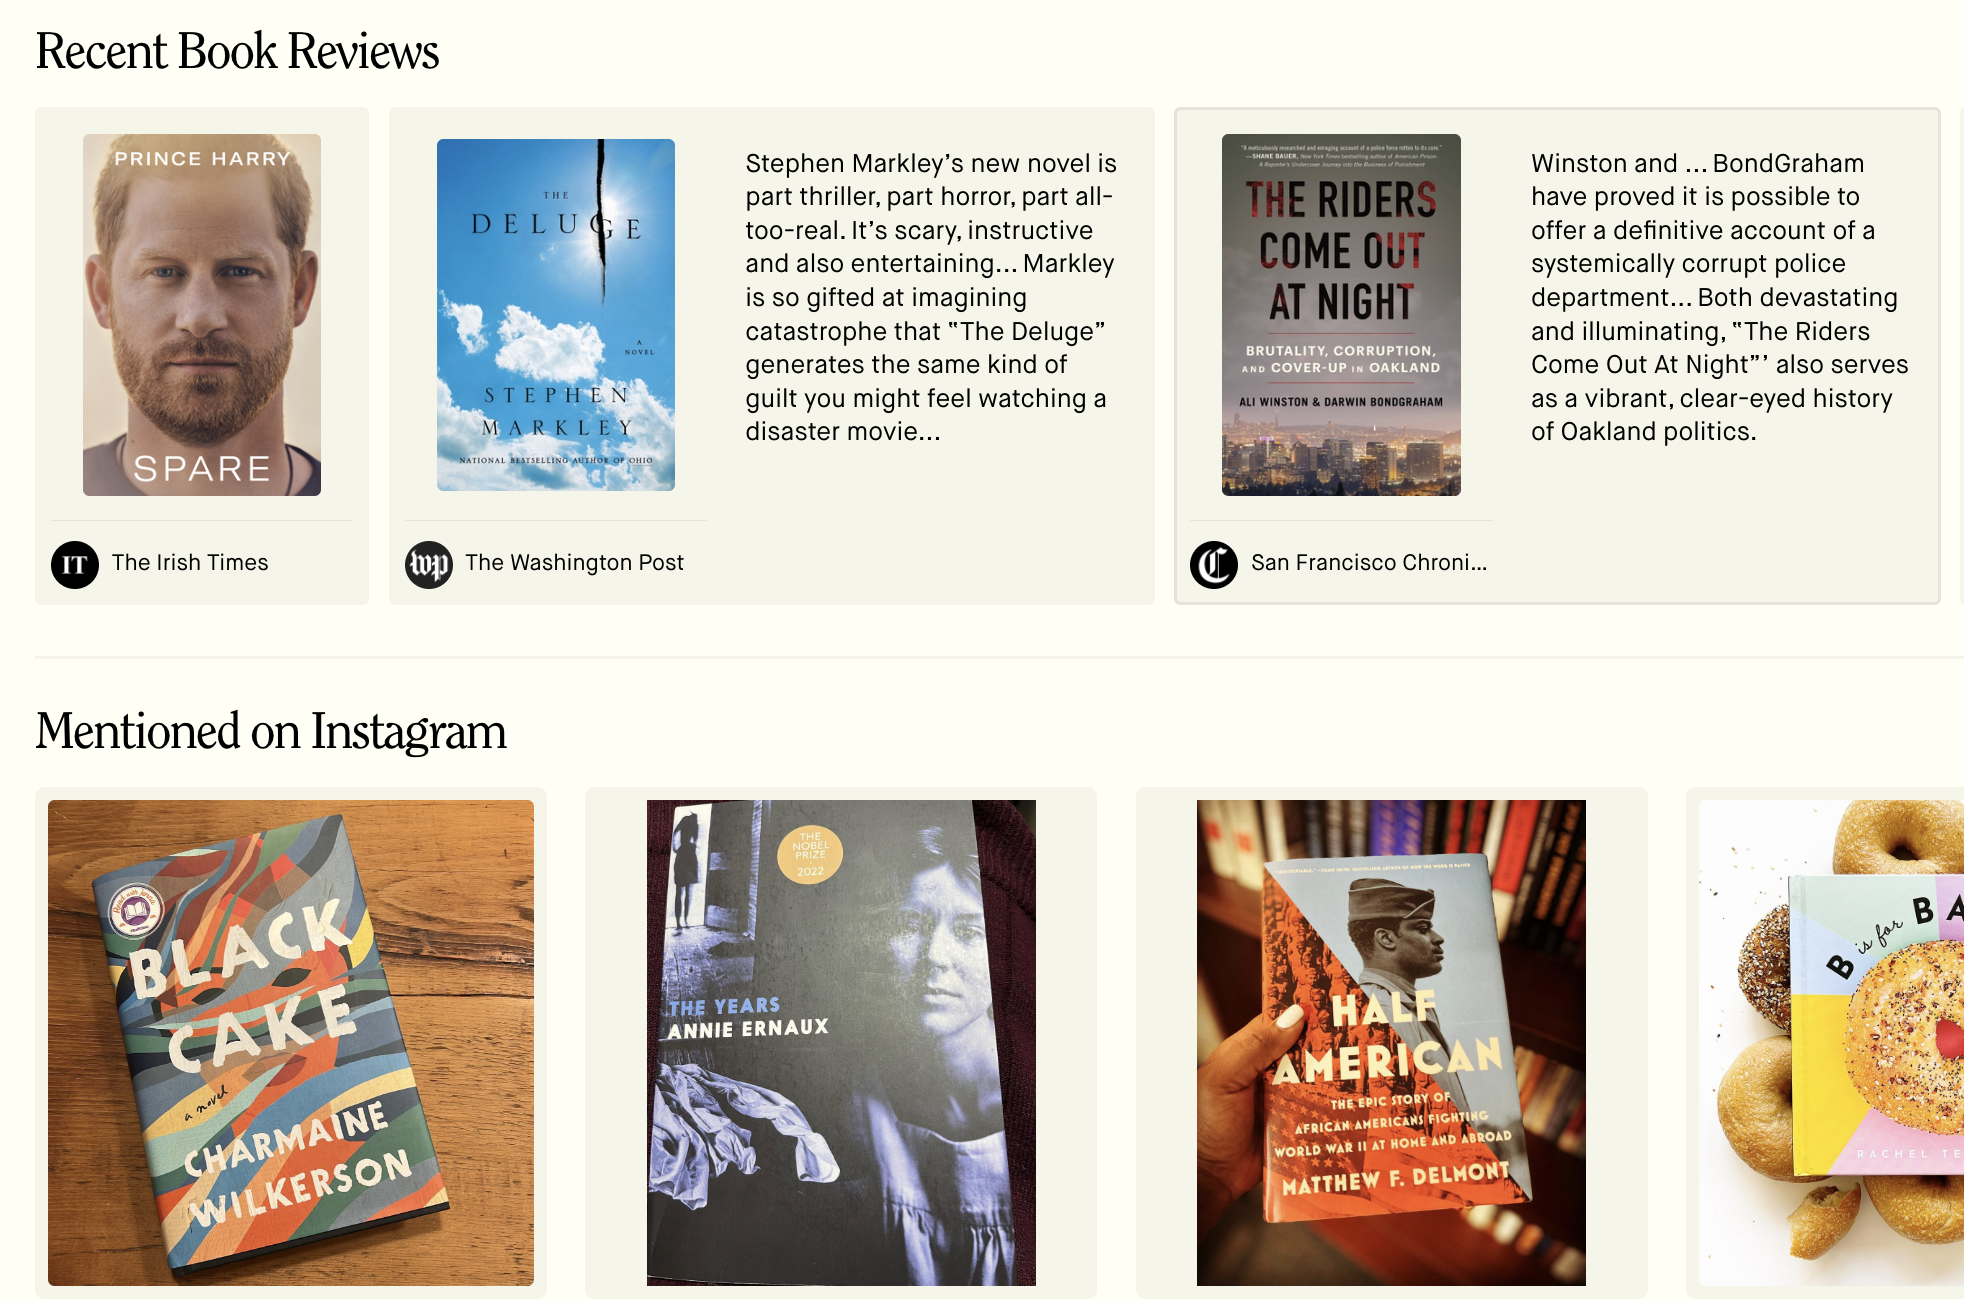Viewport: 1964px width, 1300px height.
Task: Open Black Cake Instagram photo
Action: point(291,1043)
